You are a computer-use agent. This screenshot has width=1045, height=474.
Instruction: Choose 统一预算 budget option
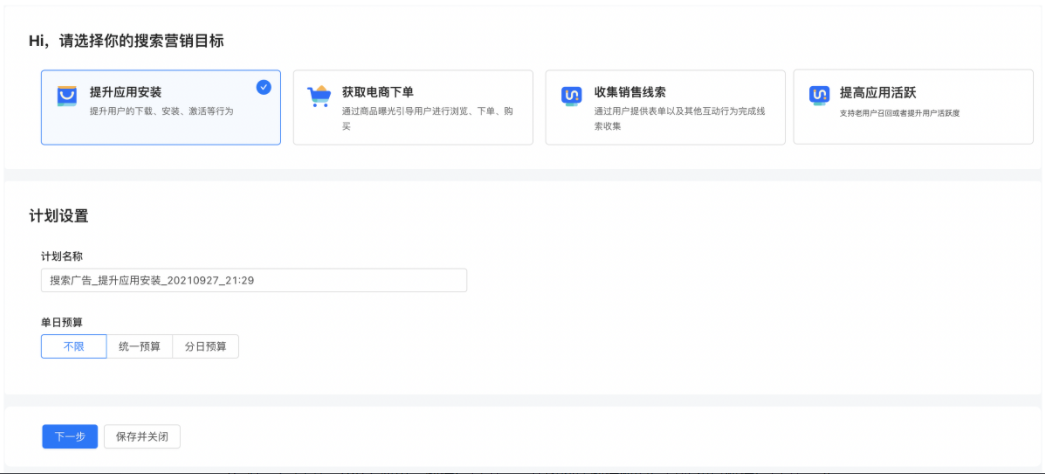point(139,347)
